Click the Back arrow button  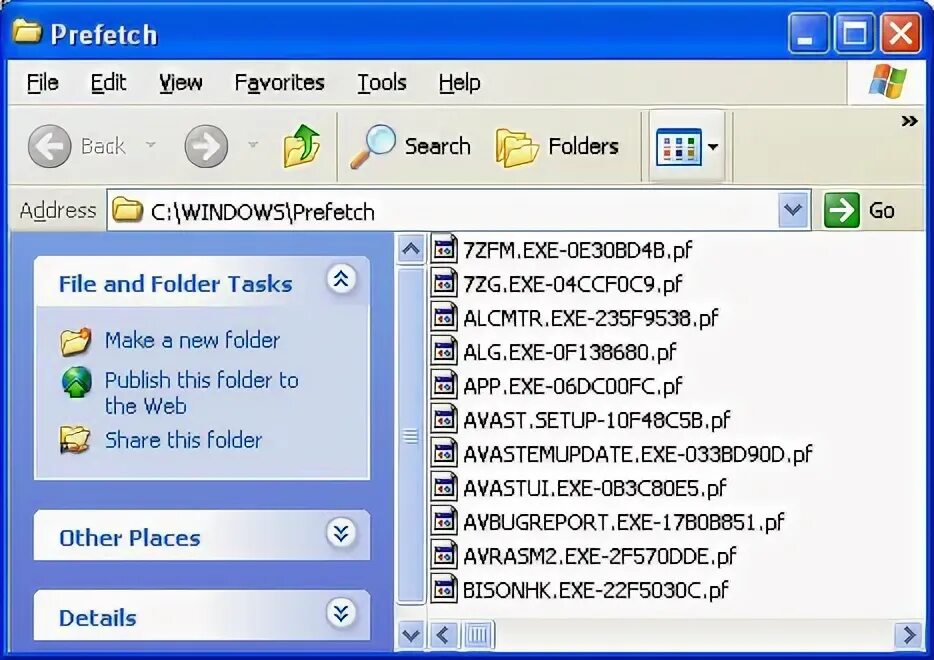coord(49,146)
